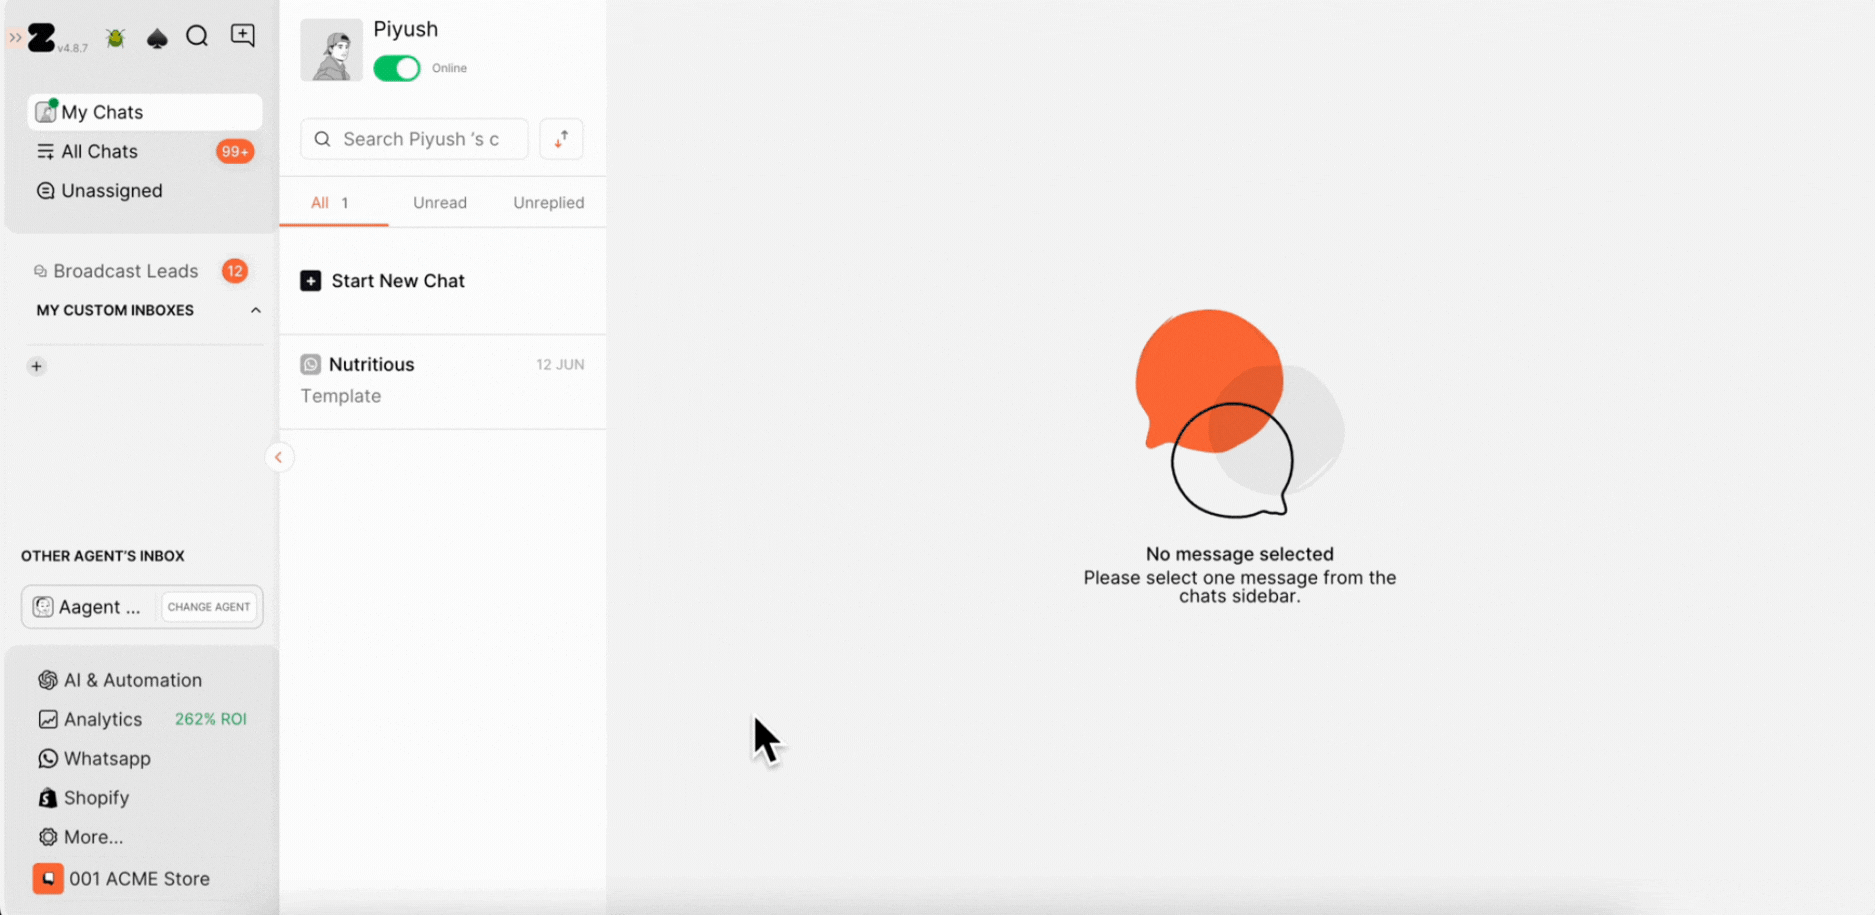Click the Whatsapp logo icon
Screen dimensions: 1875x915
(48, 758)
